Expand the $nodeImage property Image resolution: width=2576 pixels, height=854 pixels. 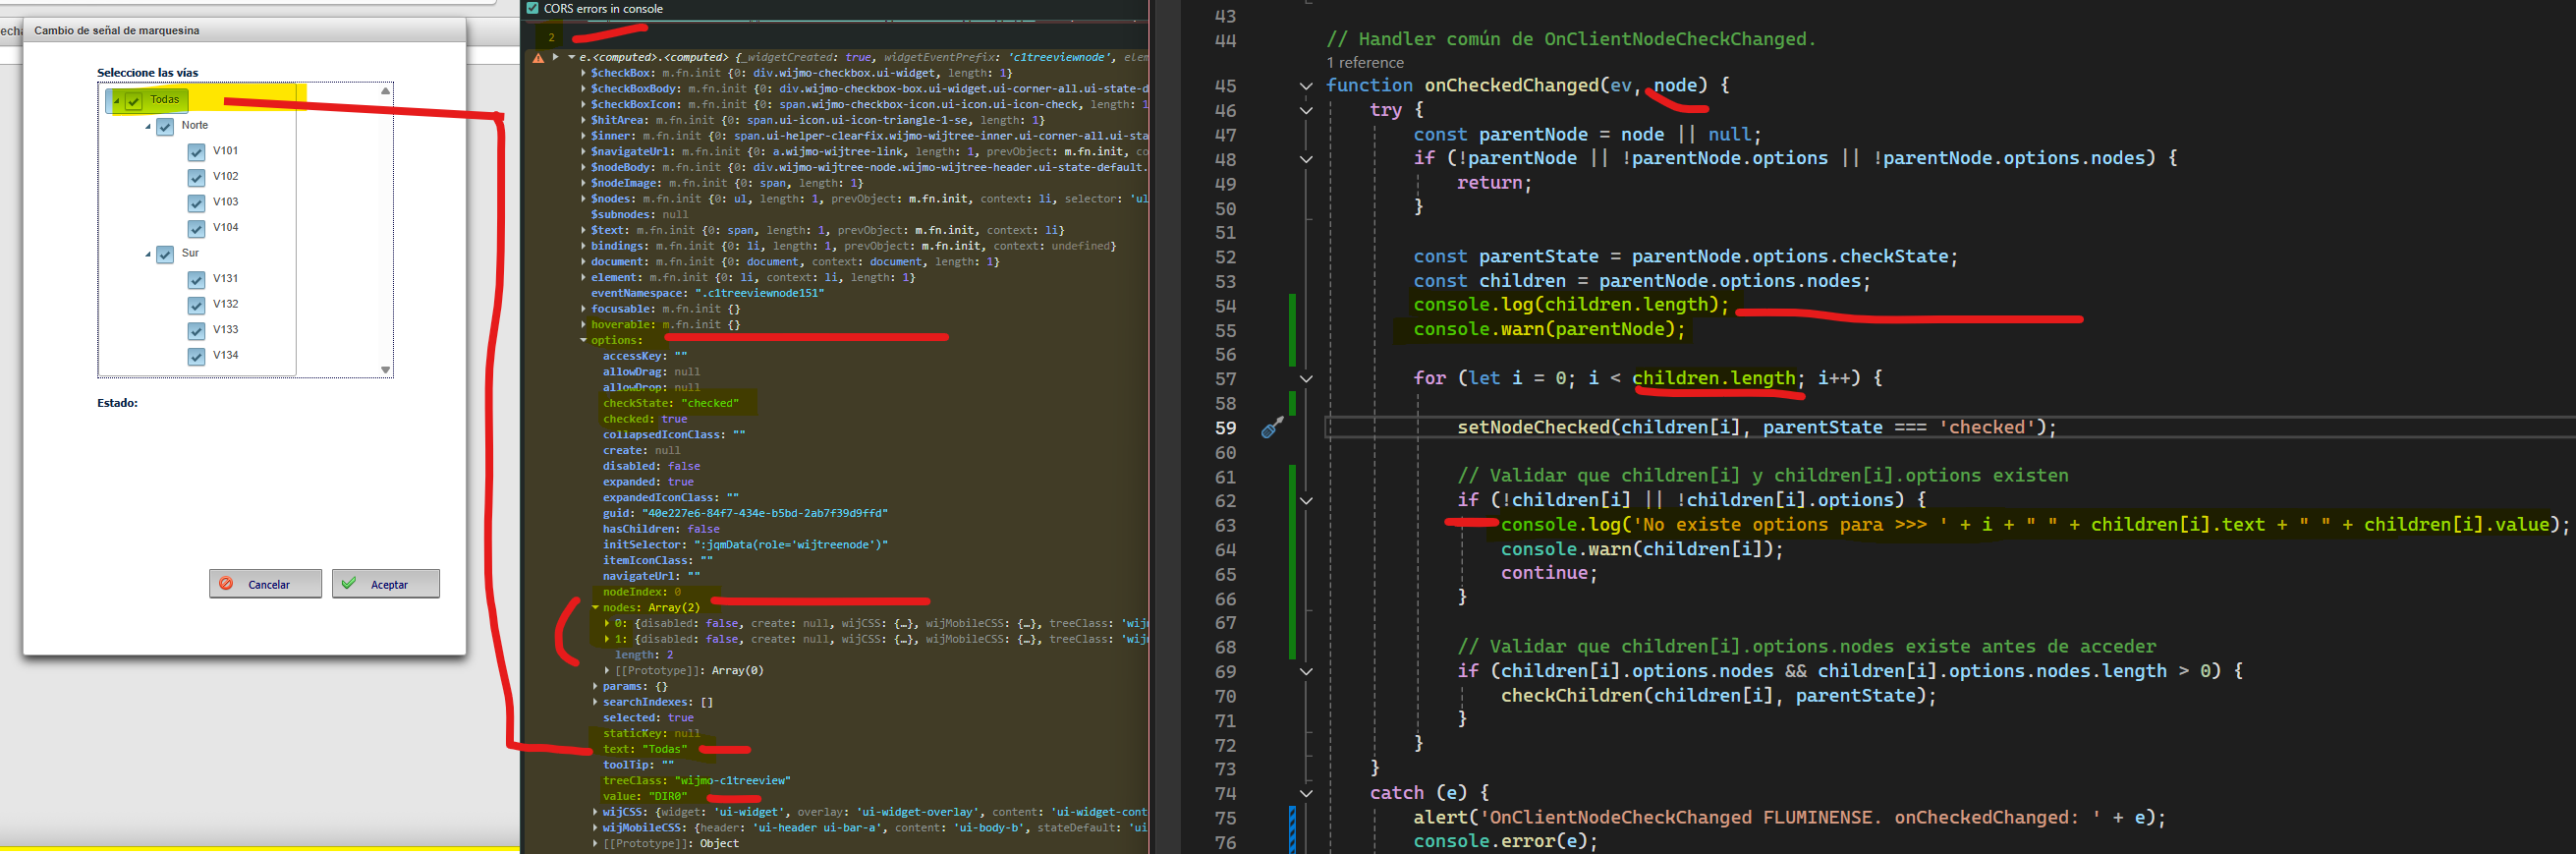point(584,183)
